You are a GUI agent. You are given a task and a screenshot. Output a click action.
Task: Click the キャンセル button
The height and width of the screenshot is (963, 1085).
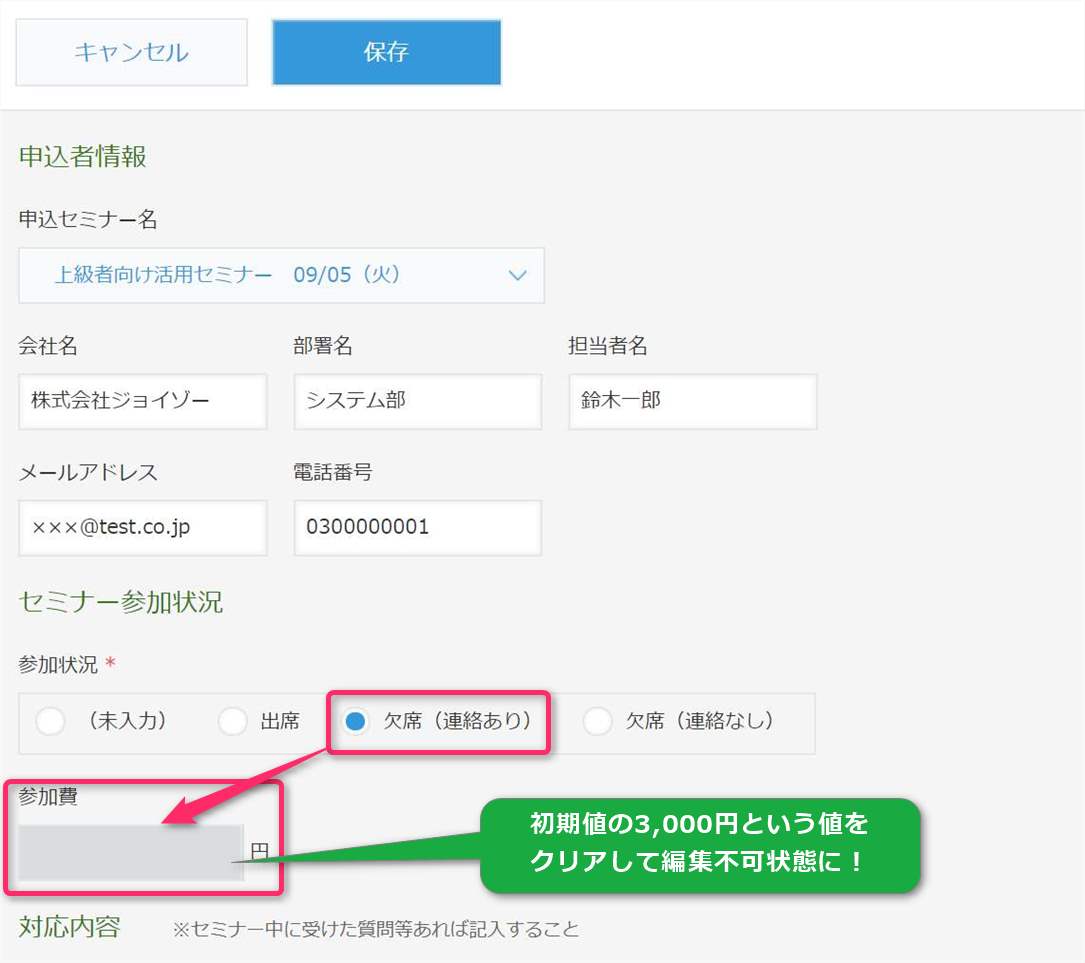131,53
